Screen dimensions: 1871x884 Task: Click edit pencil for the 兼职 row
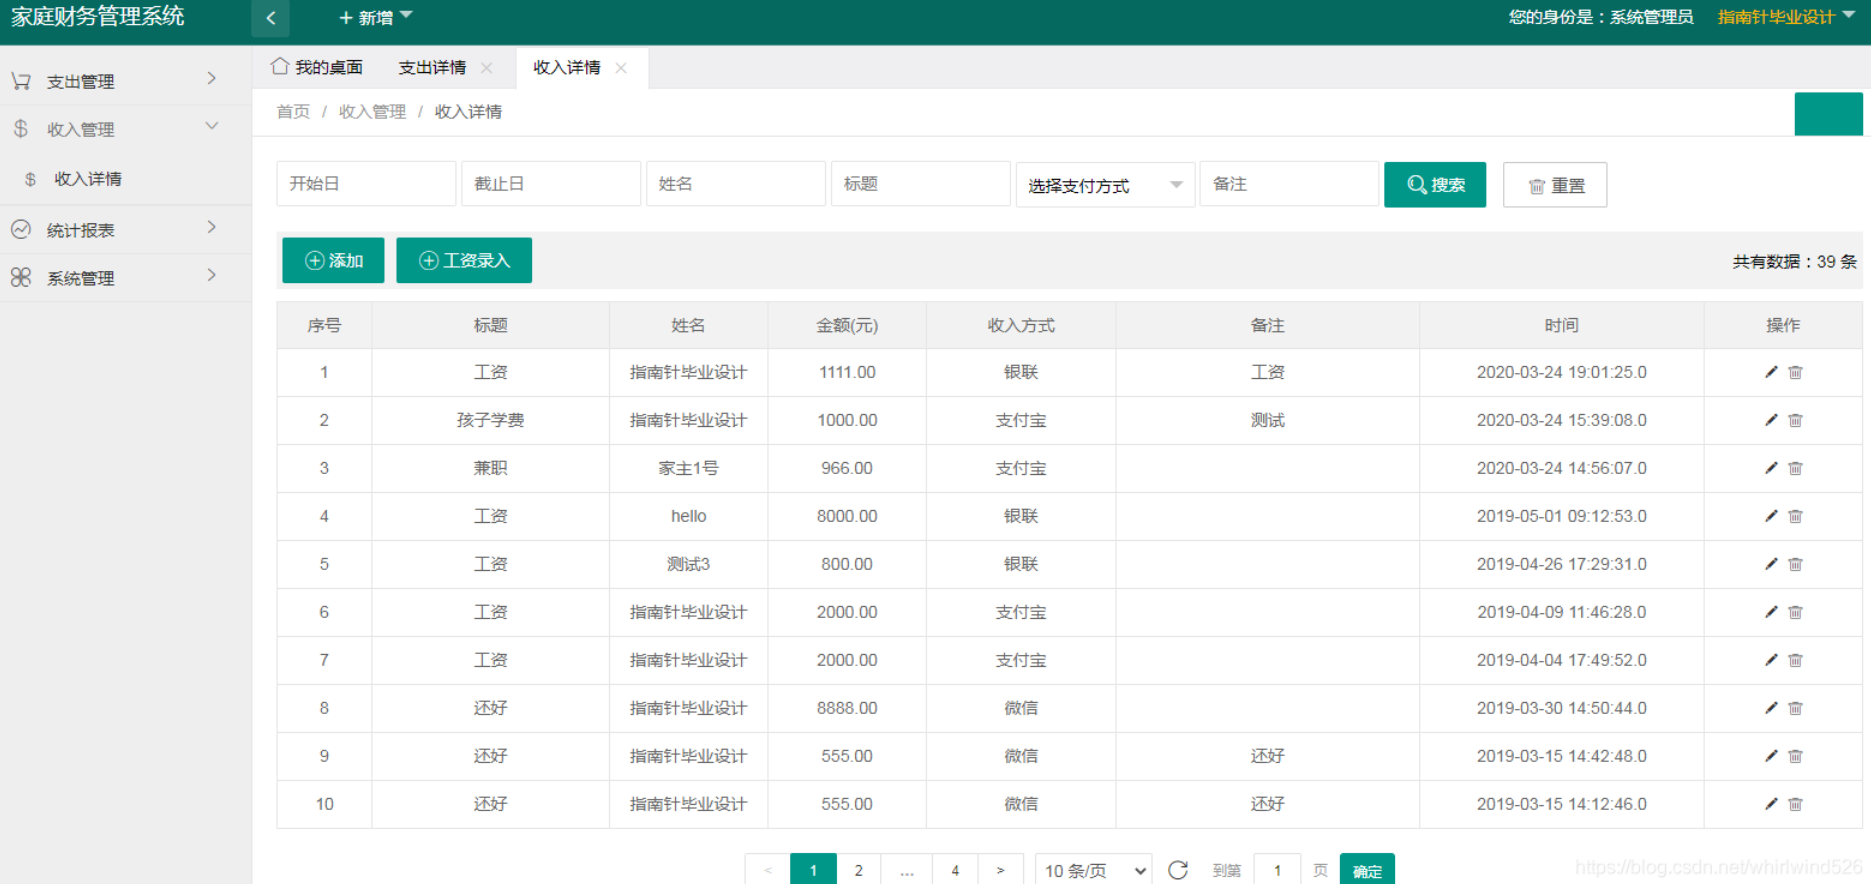pyautogui.click(x=1771, y=468)
